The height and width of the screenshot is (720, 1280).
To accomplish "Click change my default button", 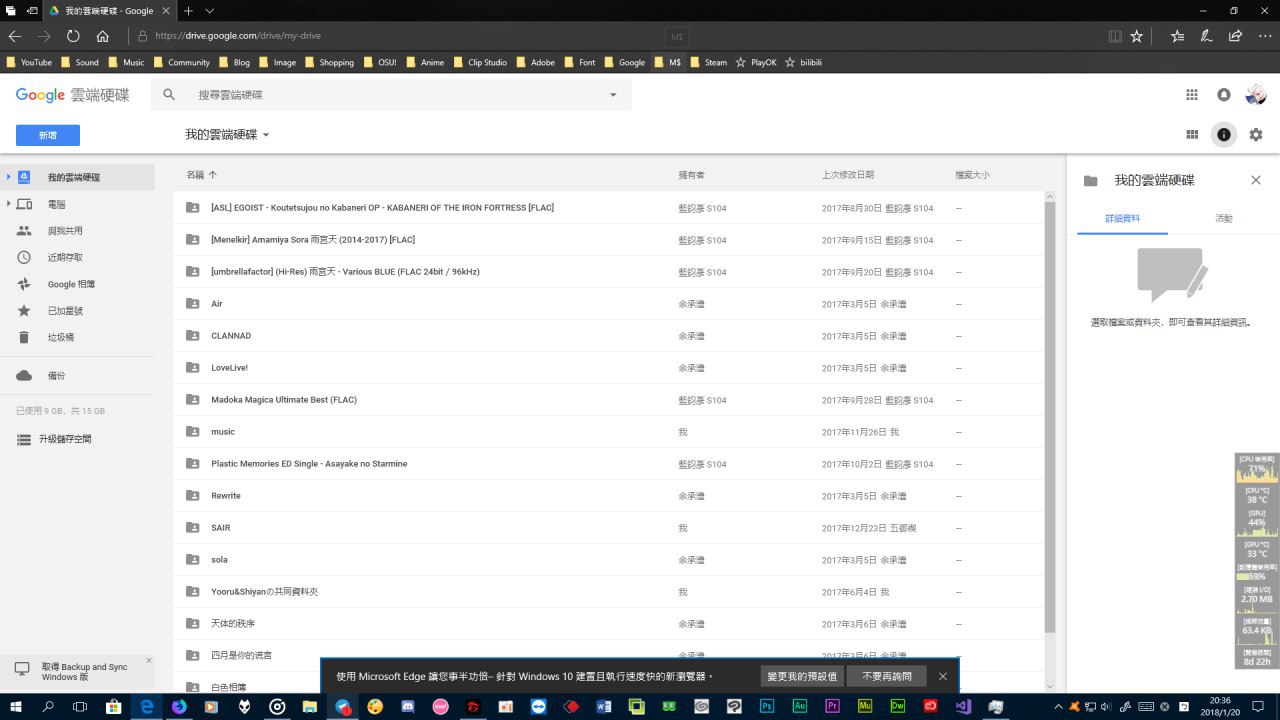I will click(802, 677).
